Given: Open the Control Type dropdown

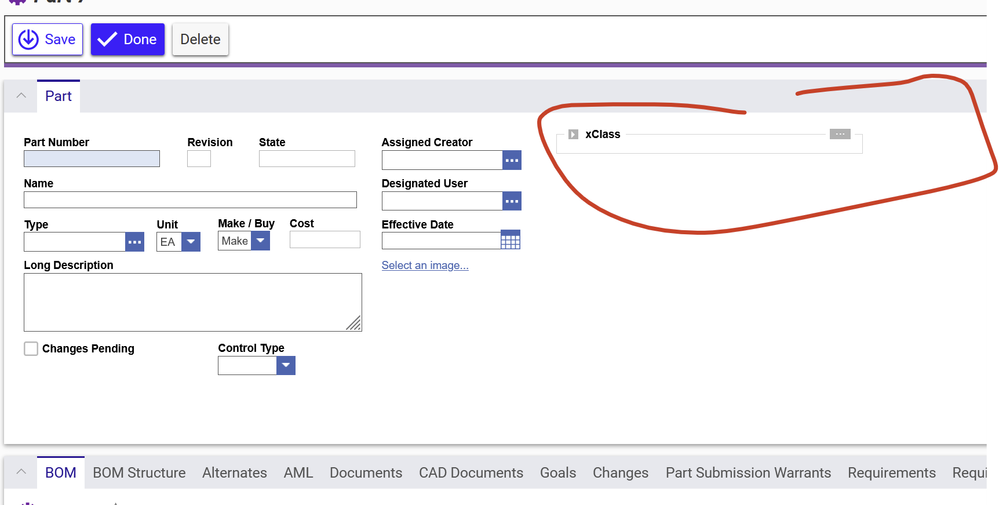Looking at the screenshot, I should pos(286,366).
